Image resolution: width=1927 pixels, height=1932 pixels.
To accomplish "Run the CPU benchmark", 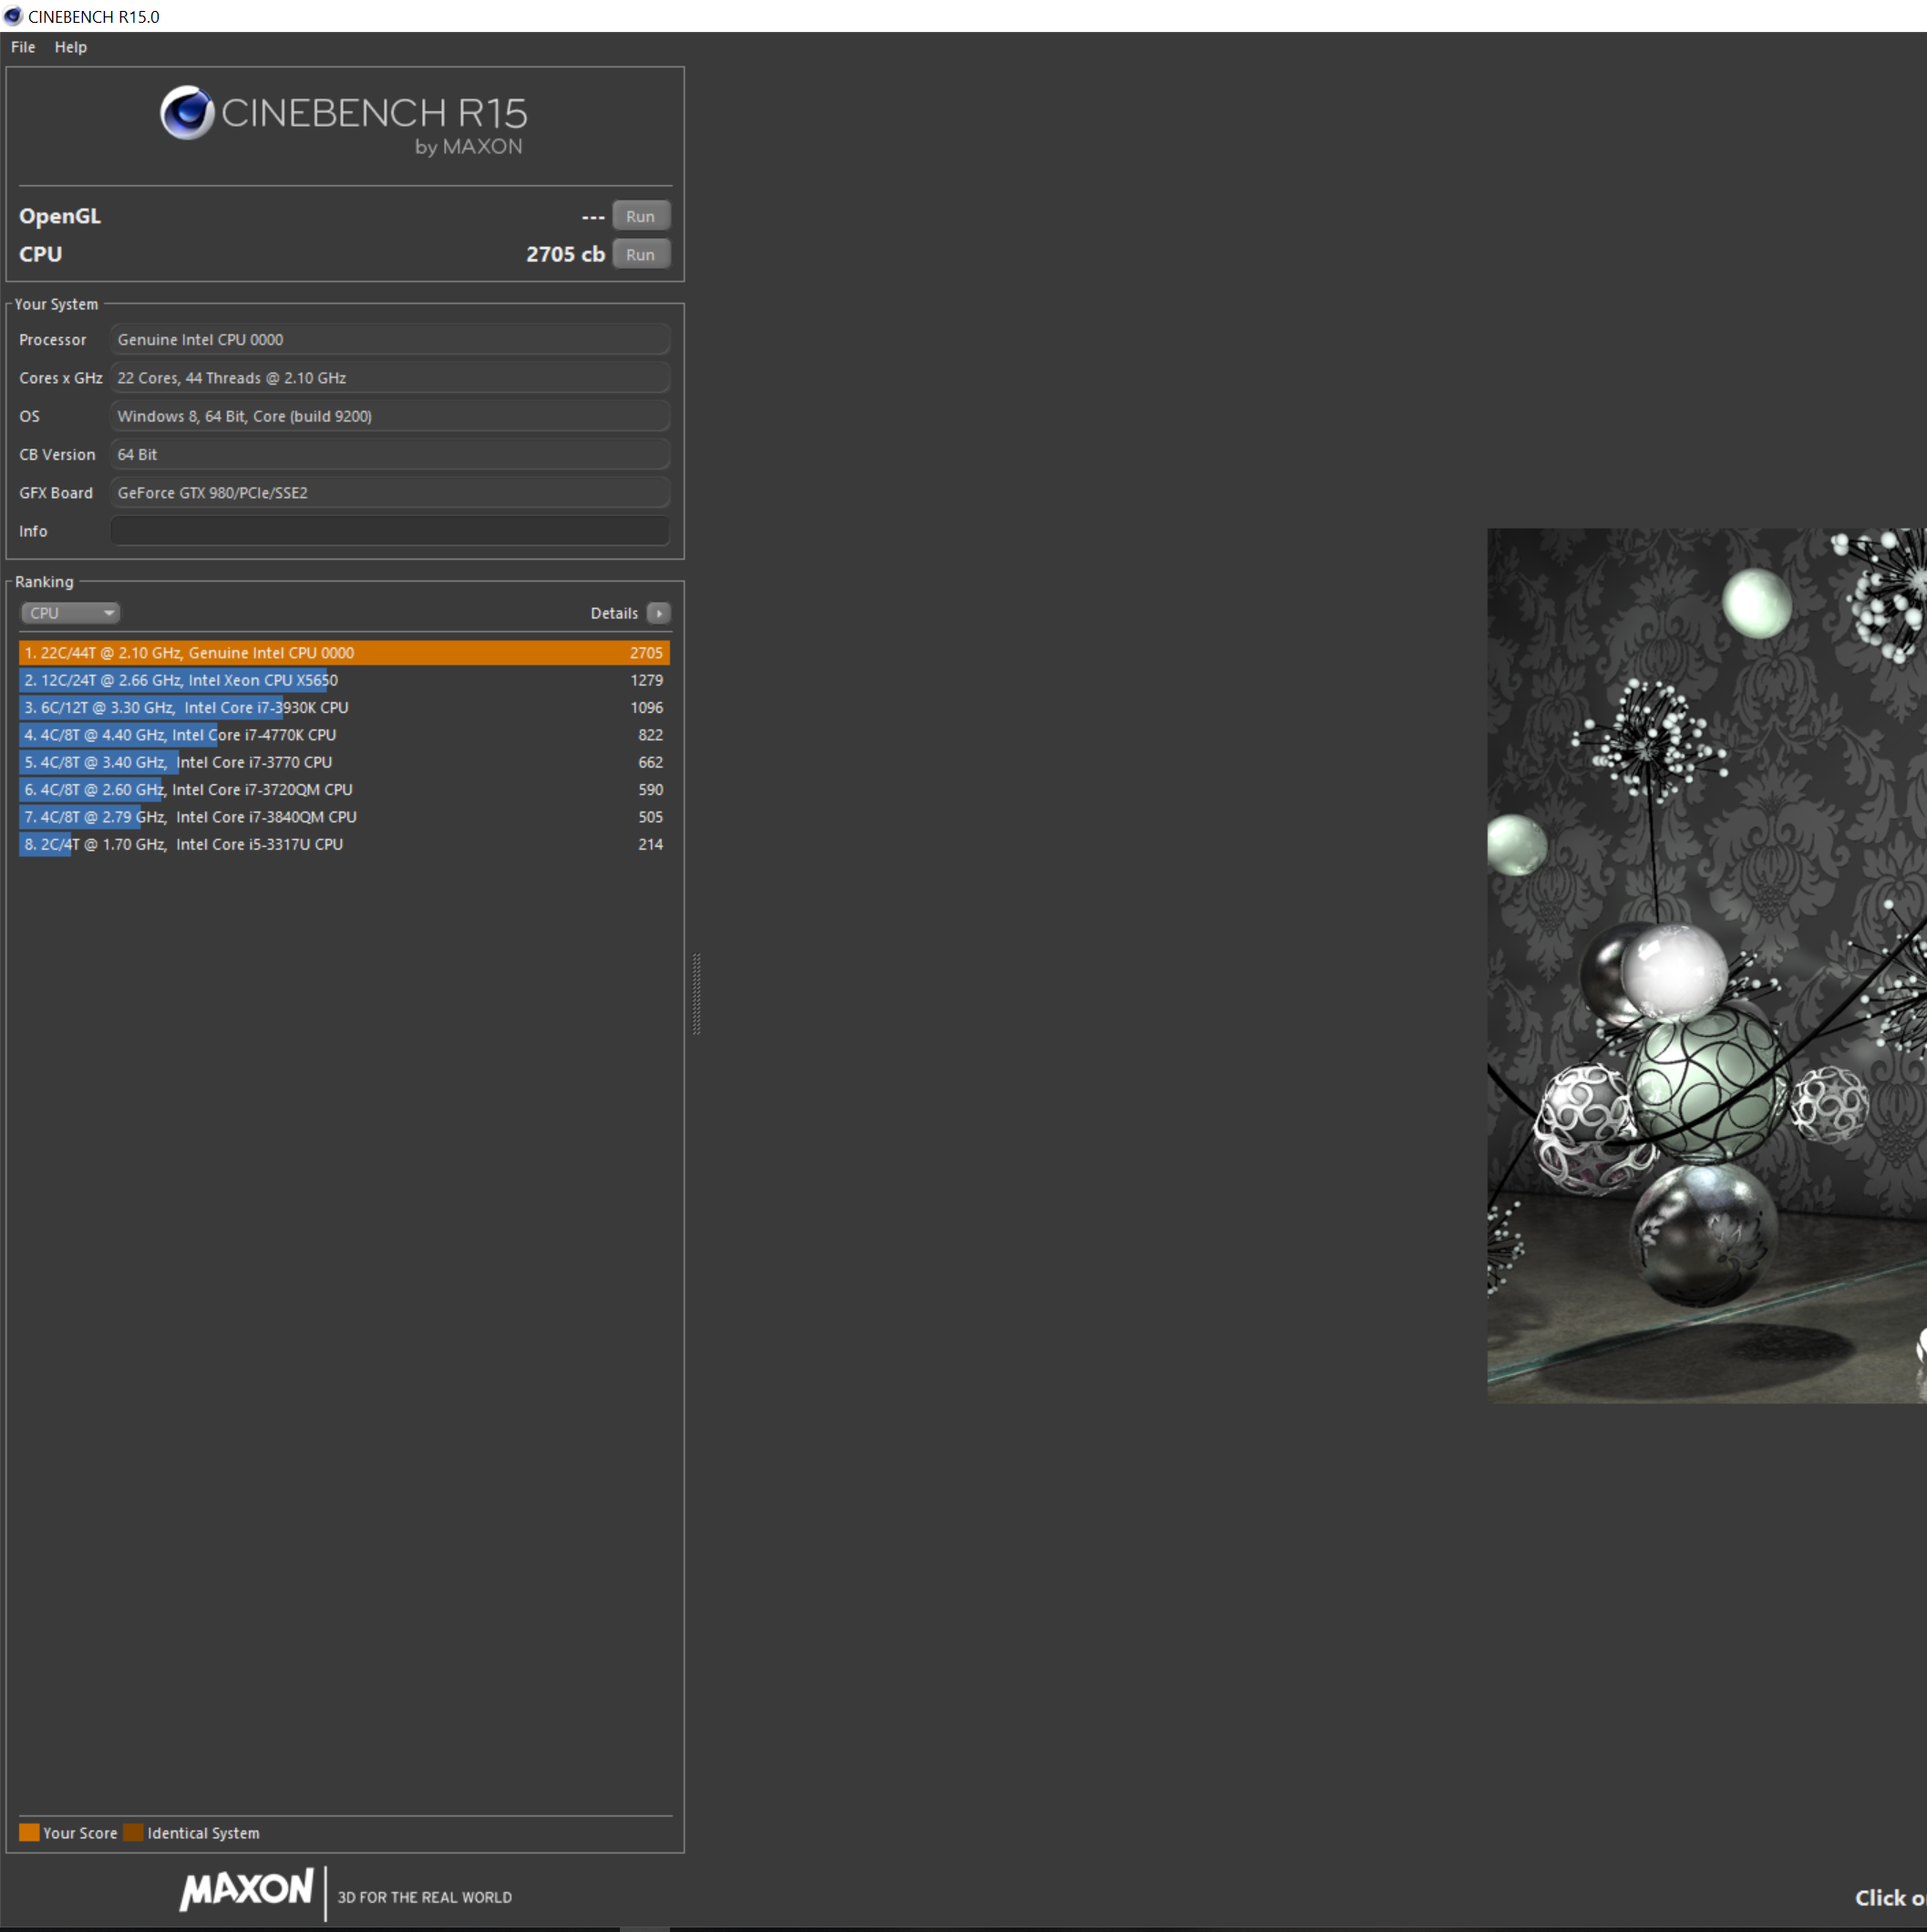I will tap(641, 254).
